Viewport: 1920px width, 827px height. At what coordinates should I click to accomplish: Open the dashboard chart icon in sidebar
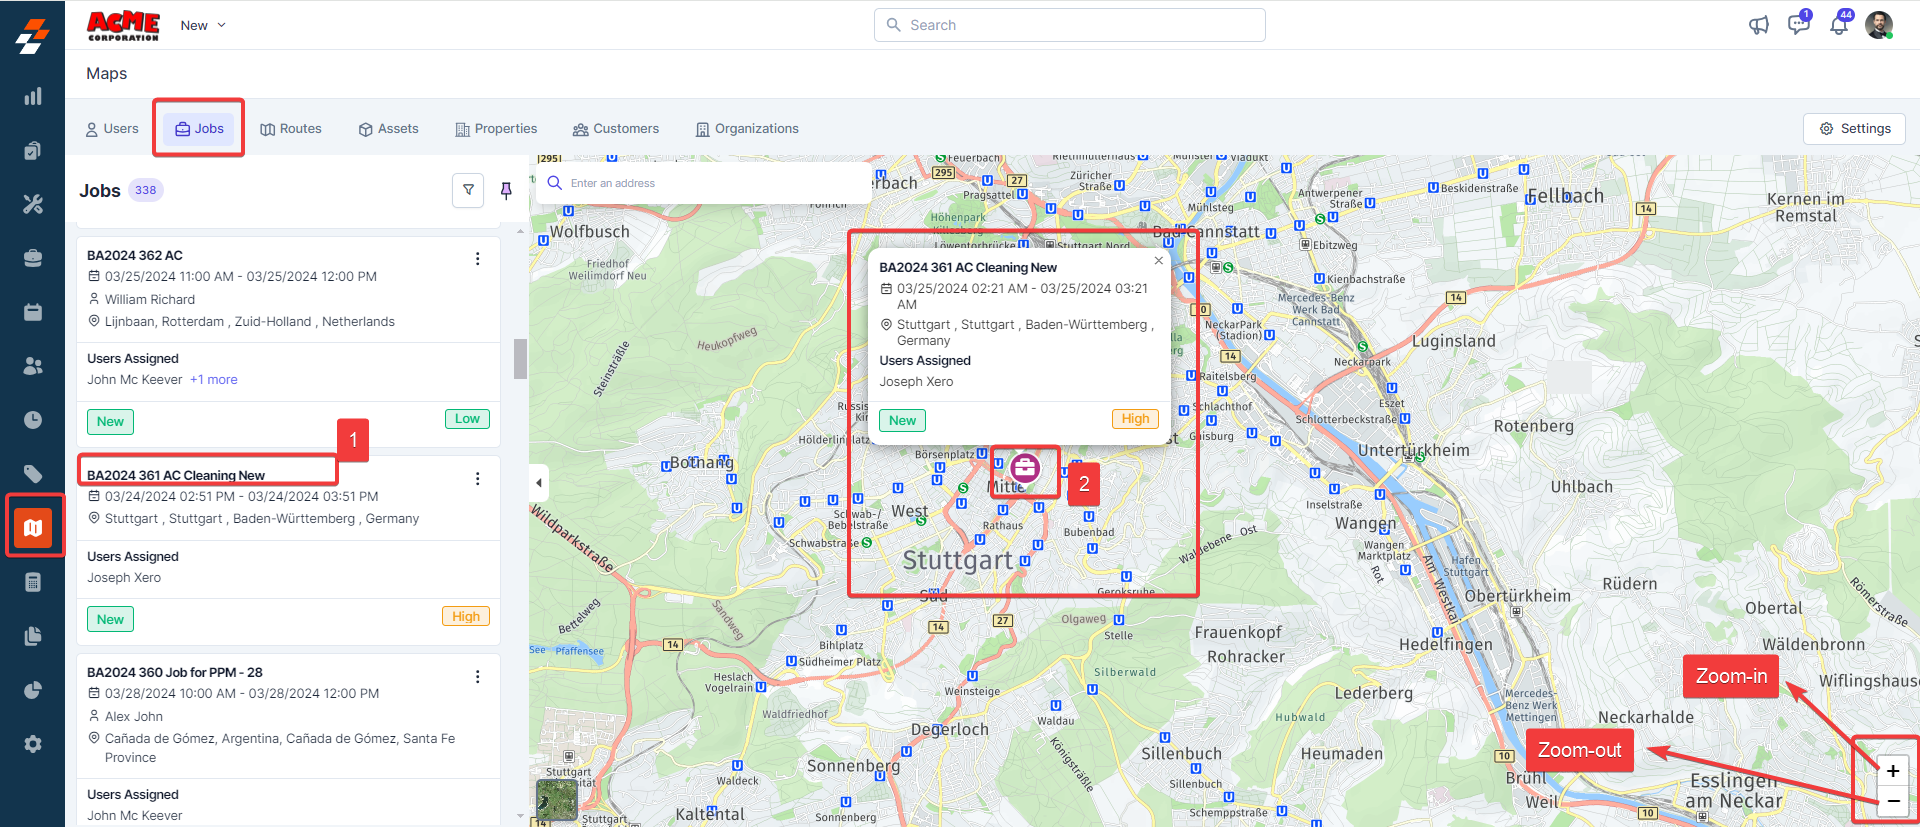[x=33, y=96]
